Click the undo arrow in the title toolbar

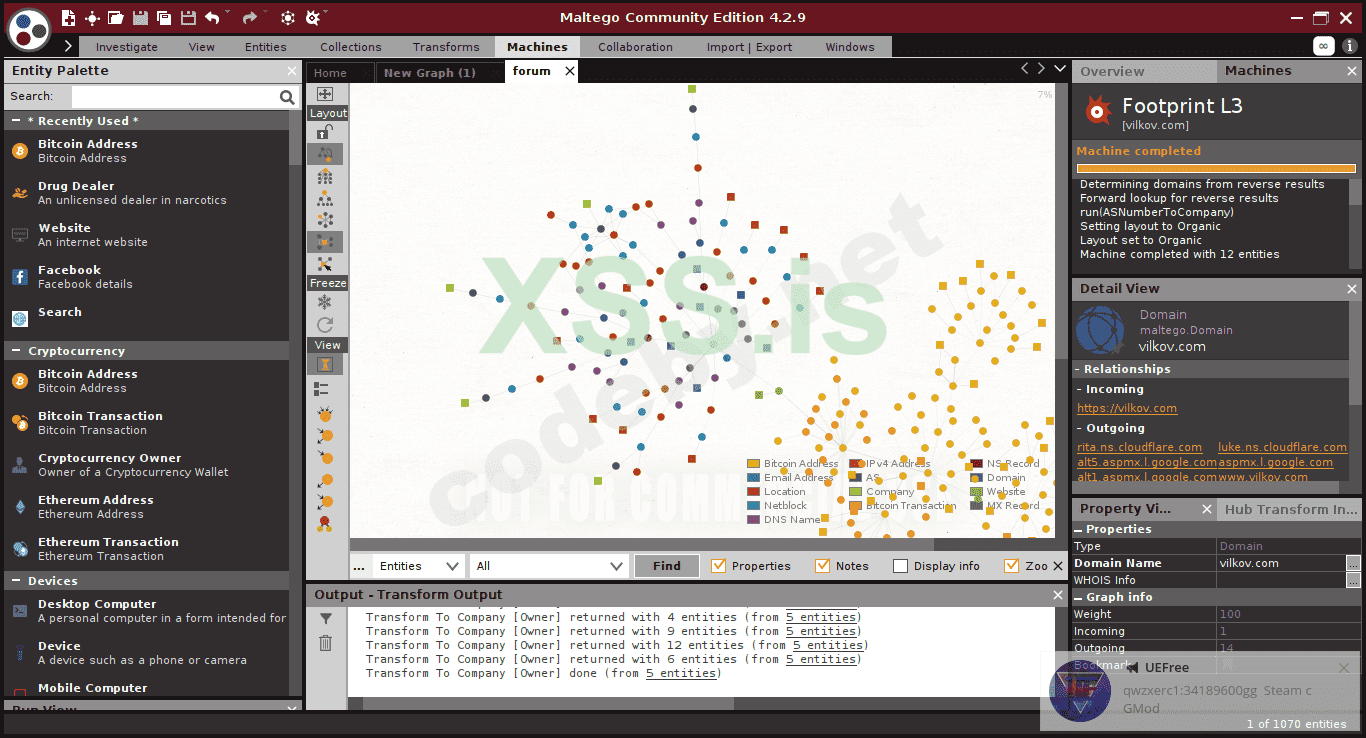click(x=212, y=18)
